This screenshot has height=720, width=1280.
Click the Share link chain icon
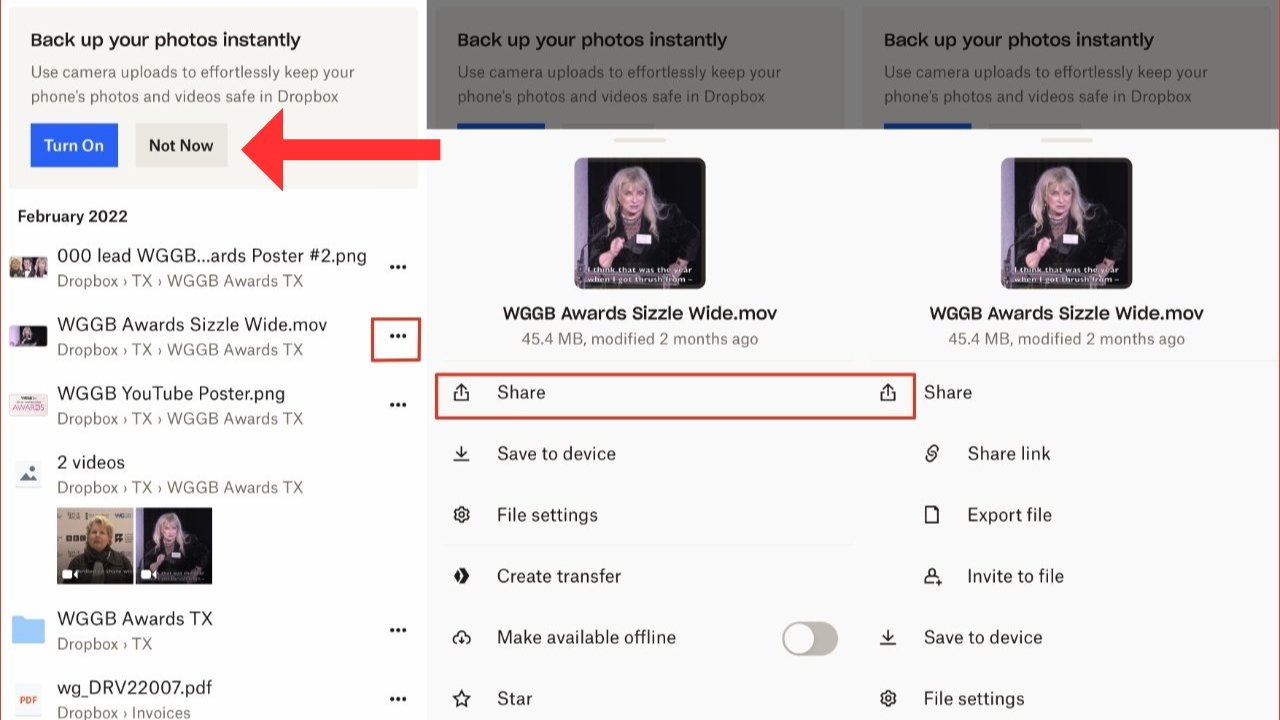[932, 454]
